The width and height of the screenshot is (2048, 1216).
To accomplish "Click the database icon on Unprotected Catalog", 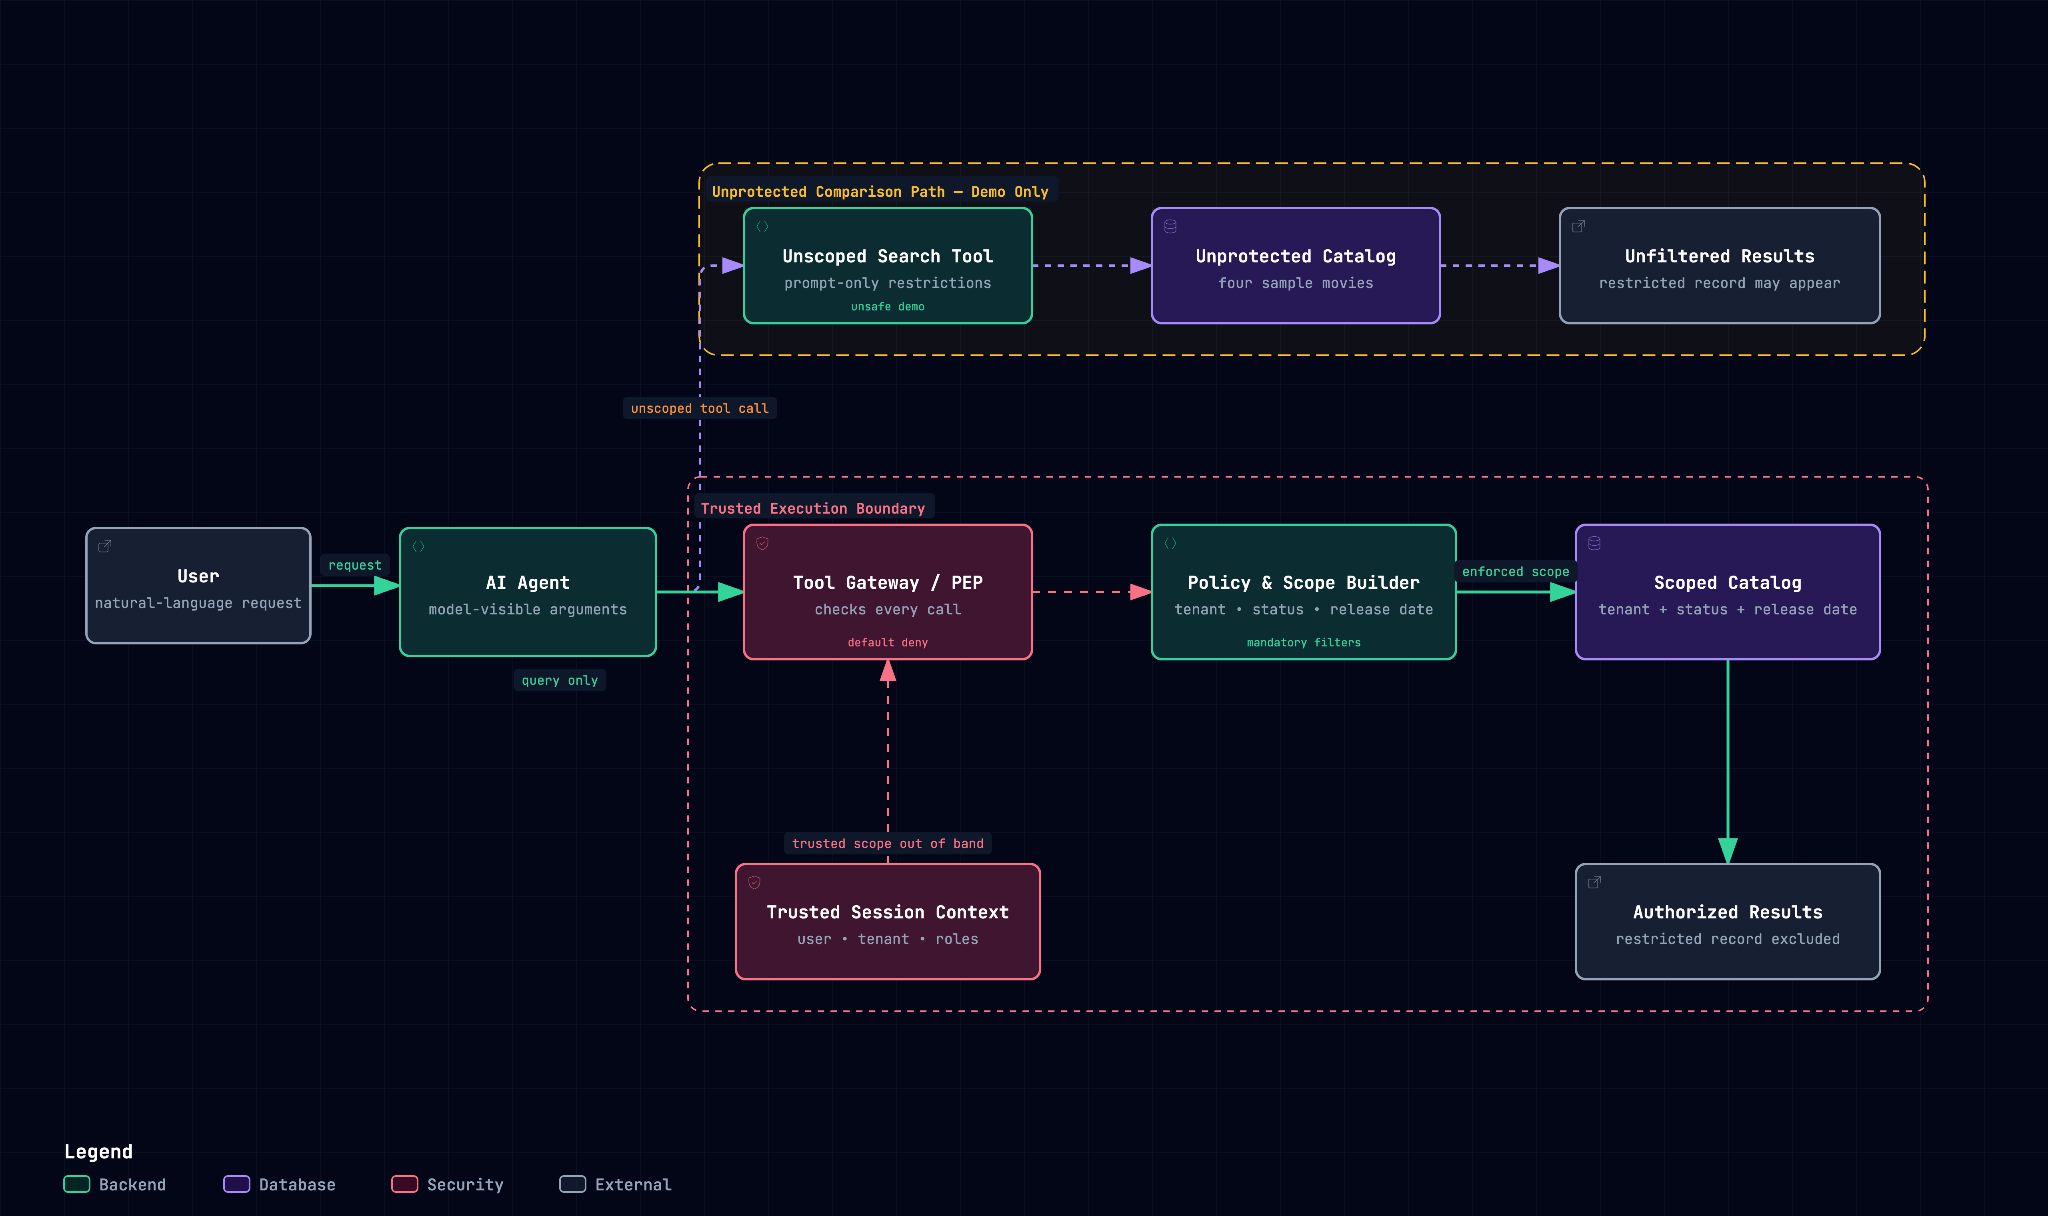I will point(1170,226).
